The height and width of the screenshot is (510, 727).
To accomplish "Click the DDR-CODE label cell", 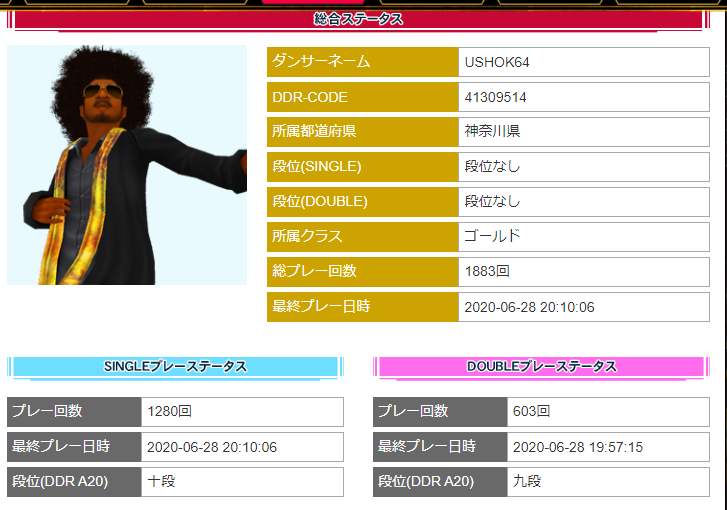I will click(x=363, y=97).
